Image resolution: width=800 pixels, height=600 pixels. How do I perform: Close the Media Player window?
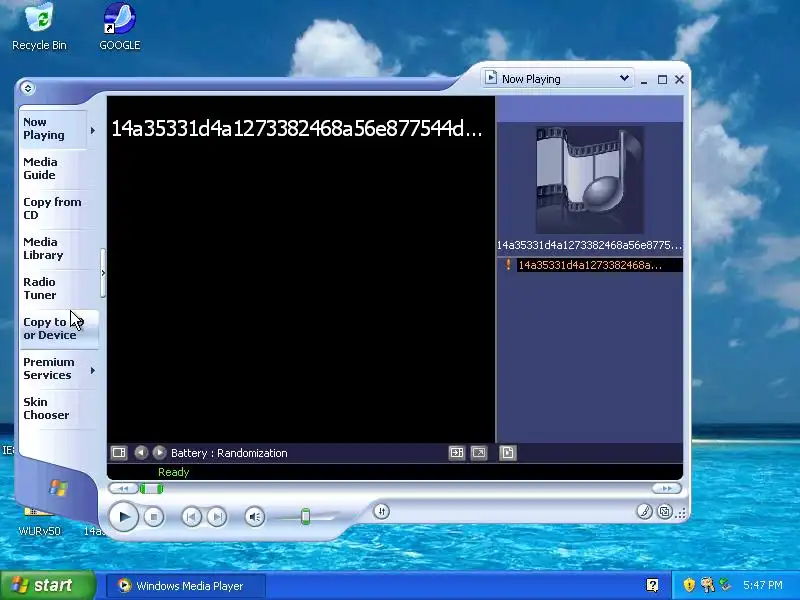[x=680, y=80]
